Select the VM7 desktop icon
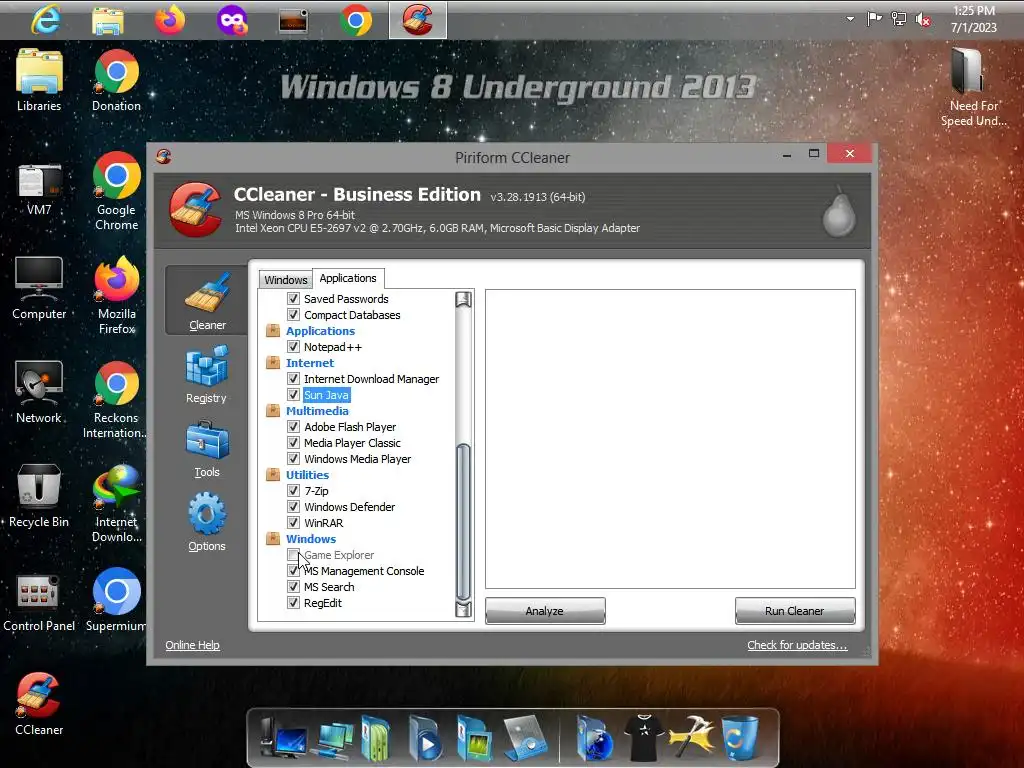 pyautogui.click(x=39, y=189)
